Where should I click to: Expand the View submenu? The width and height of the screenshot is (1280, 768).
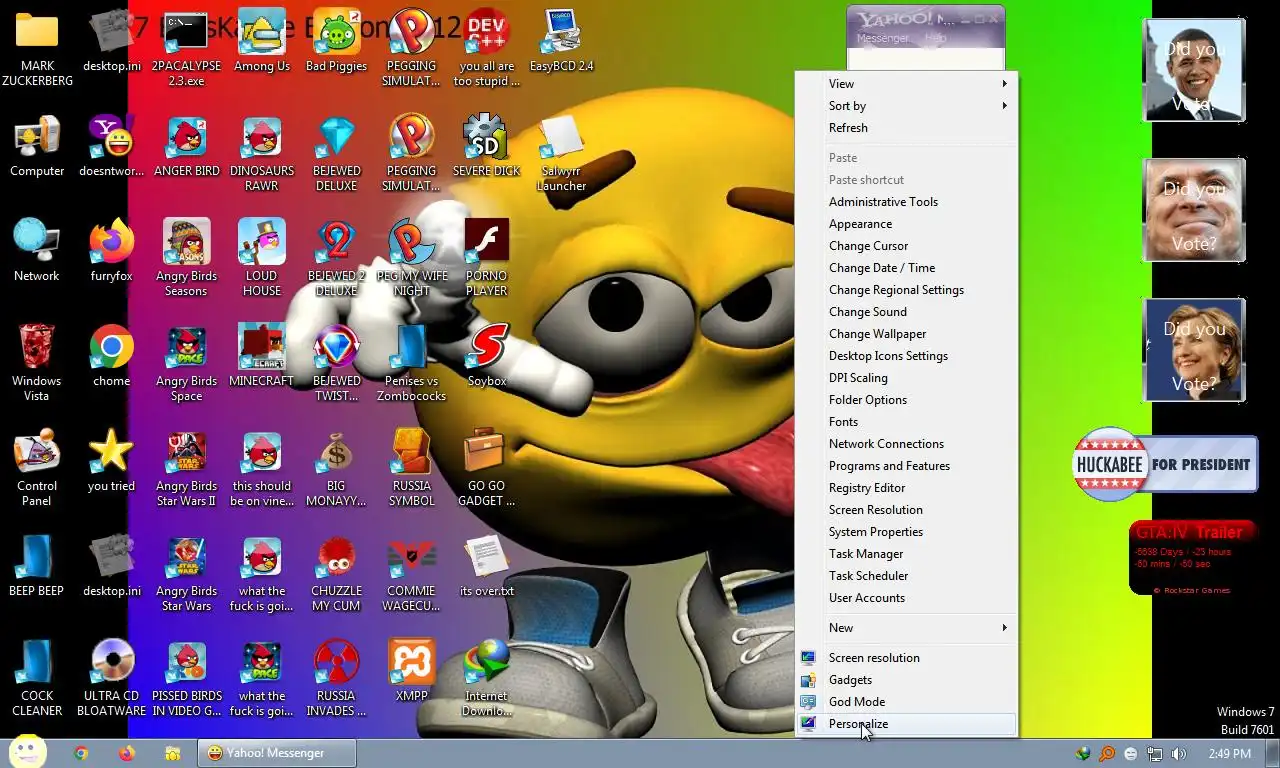click(x=907, y=84)
